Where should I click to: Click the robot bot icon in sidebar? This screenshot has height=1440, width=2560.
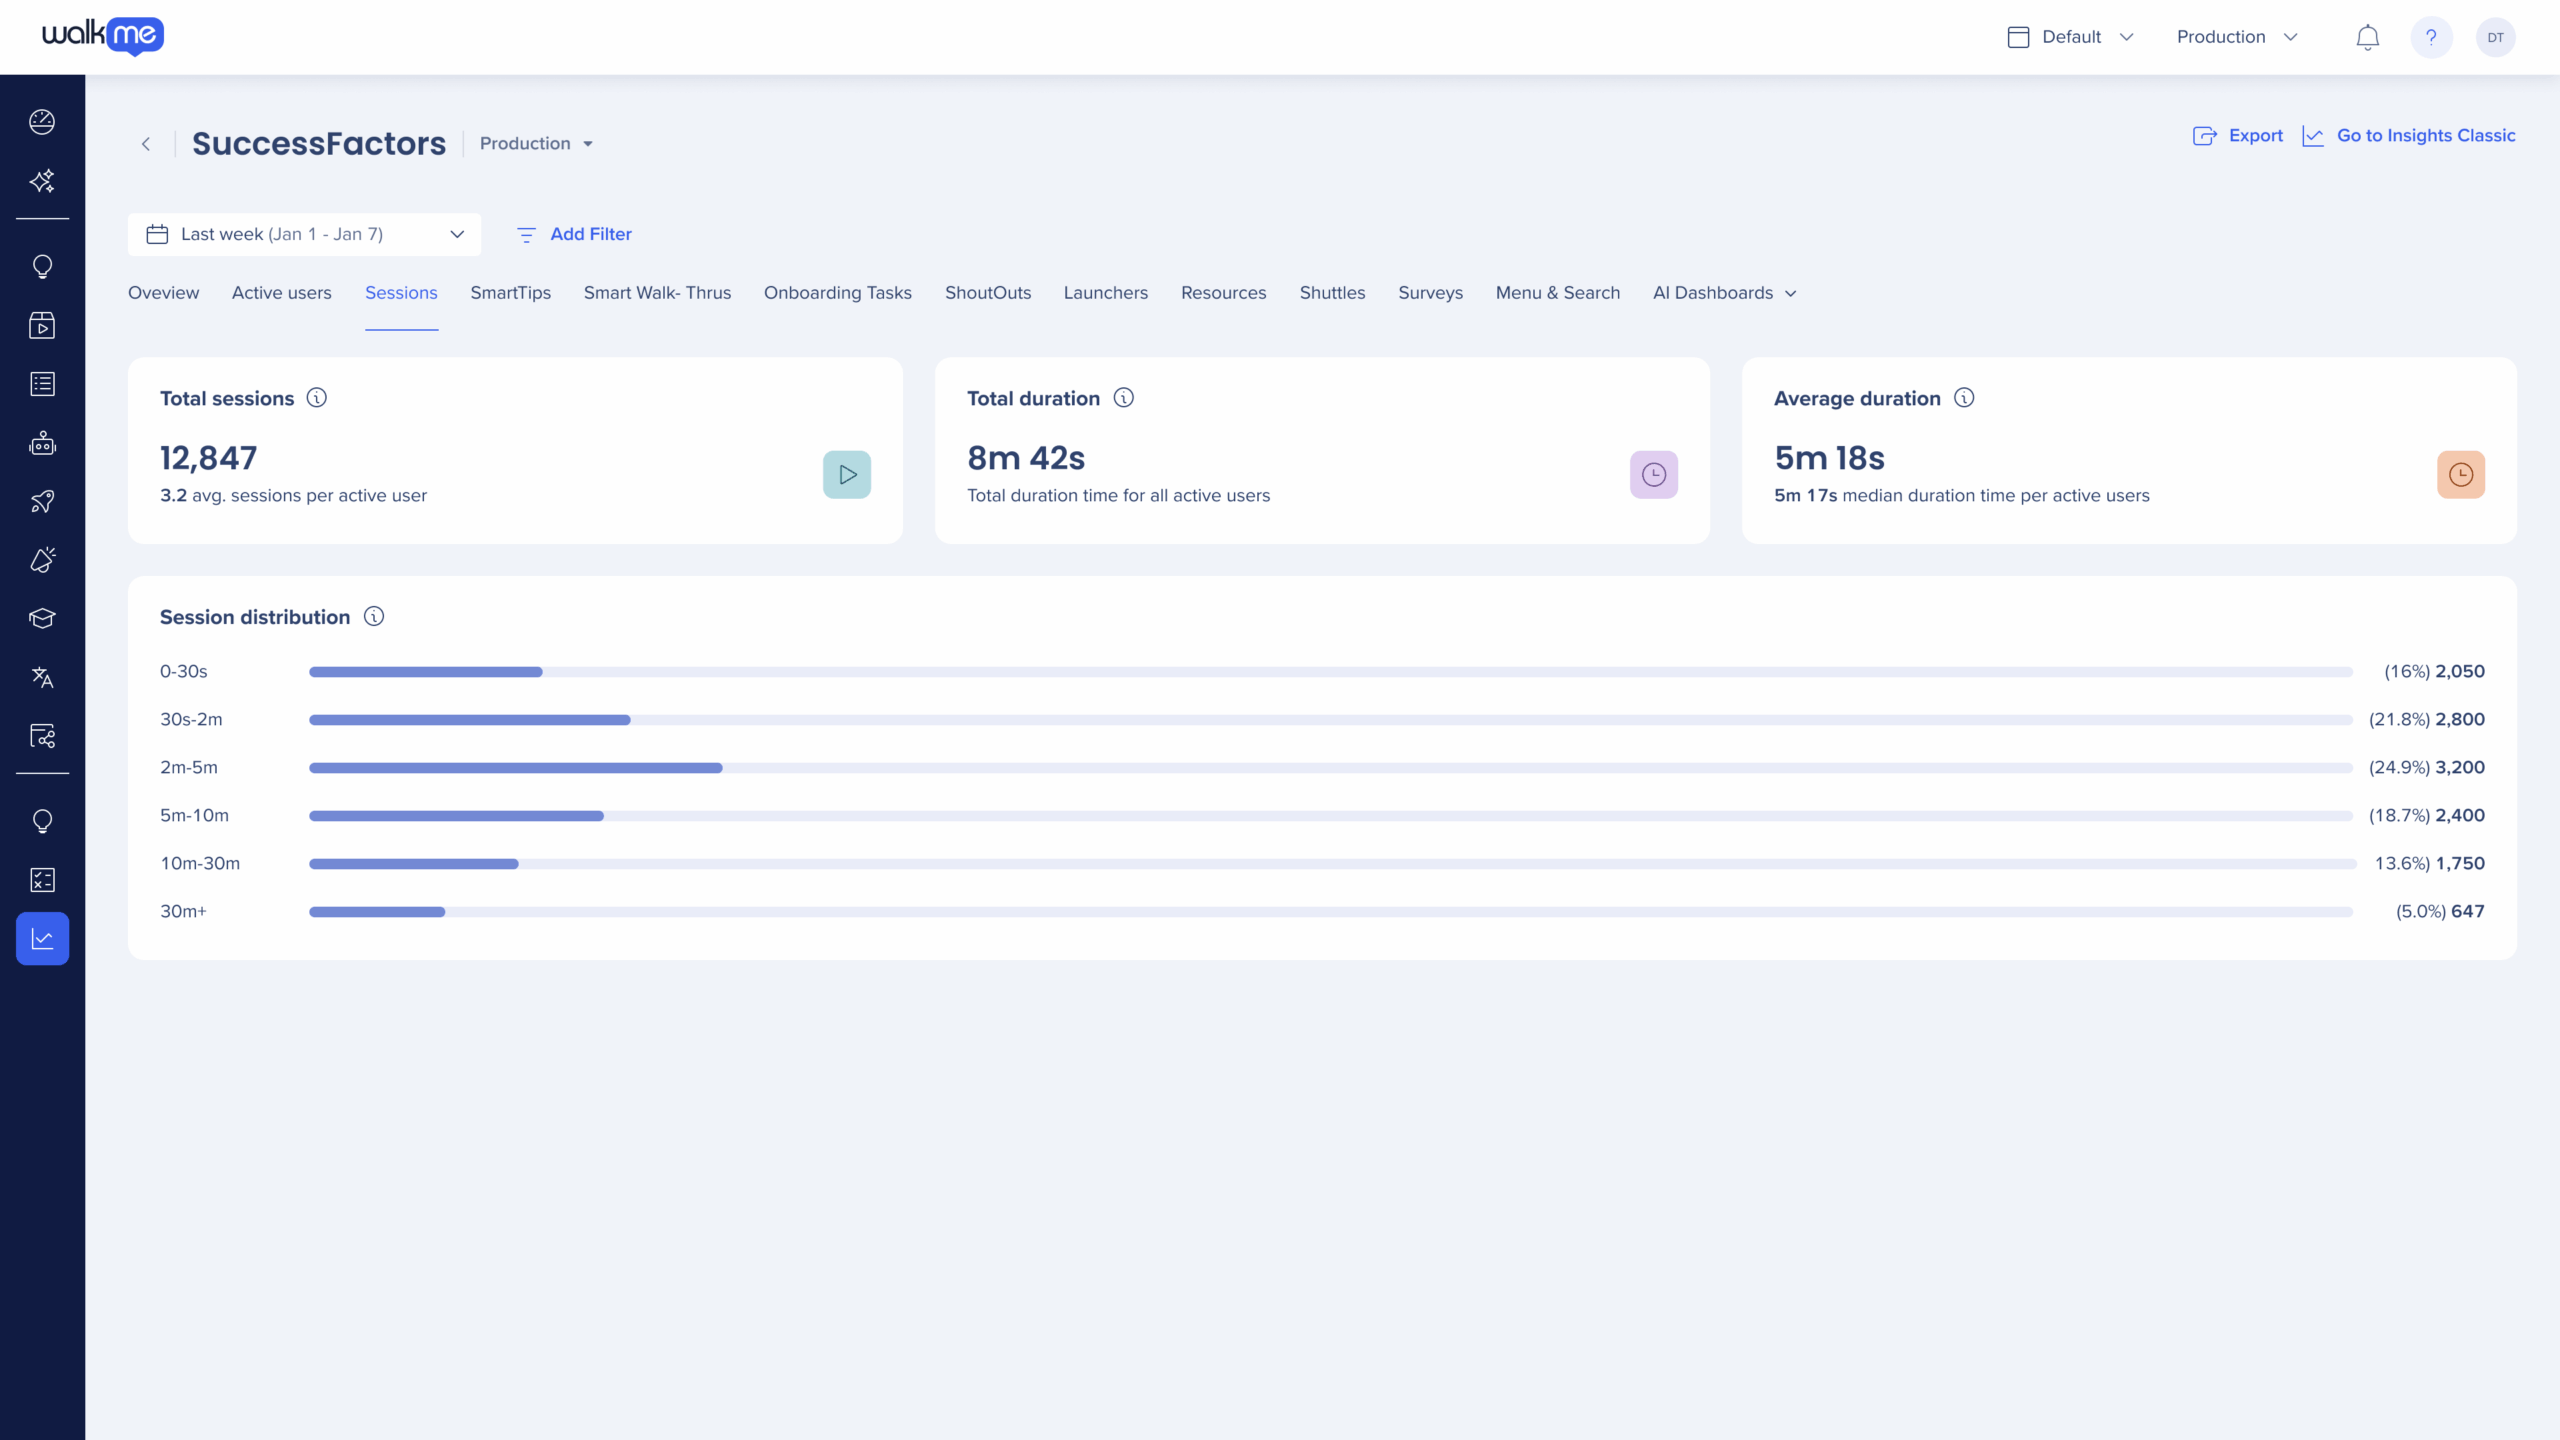pos(42,443)
